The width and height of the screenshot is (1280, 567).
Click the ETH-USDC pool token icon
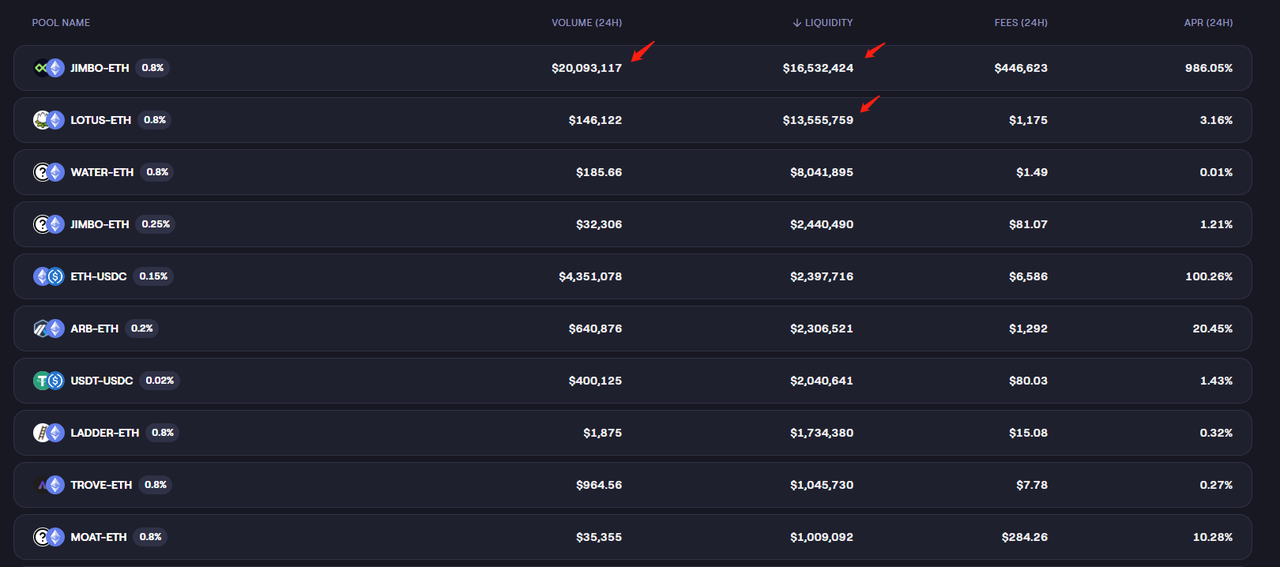(x=49, y=276)
